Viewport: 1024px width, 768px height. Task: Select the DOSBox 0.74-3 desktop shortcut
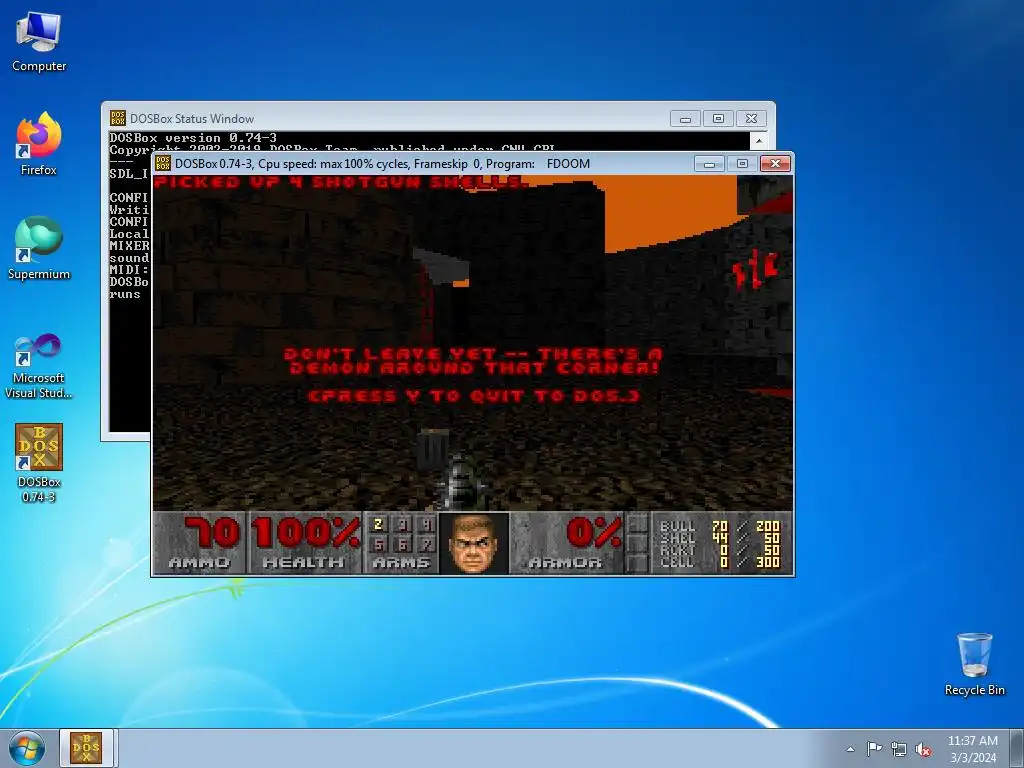pos(39,462)
